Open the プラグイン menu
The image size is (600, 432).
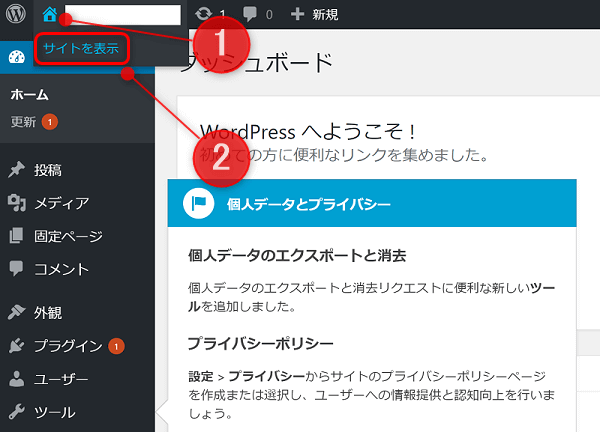click(x=68, y=346)
